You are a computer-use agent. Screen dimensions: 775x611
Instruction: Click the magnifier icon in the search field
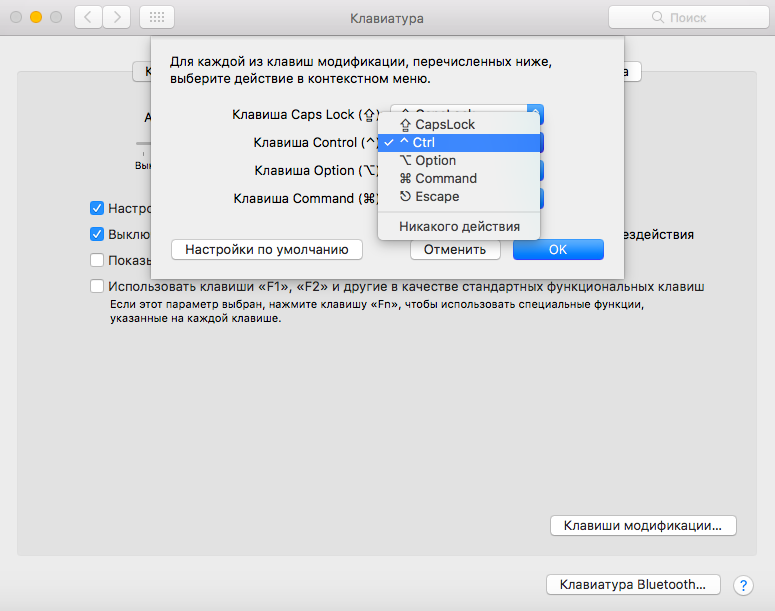coord(657,18)
